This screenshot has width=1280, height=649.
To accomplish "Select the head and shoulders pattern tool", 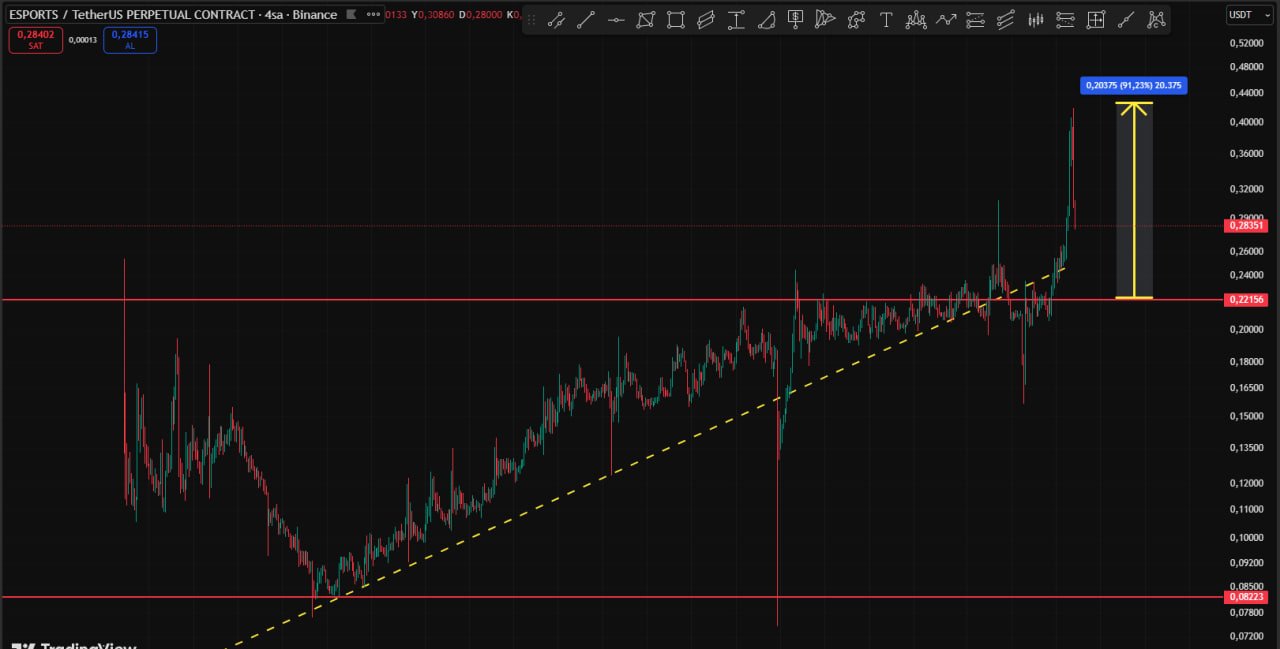I will click(x=916, y=20).
